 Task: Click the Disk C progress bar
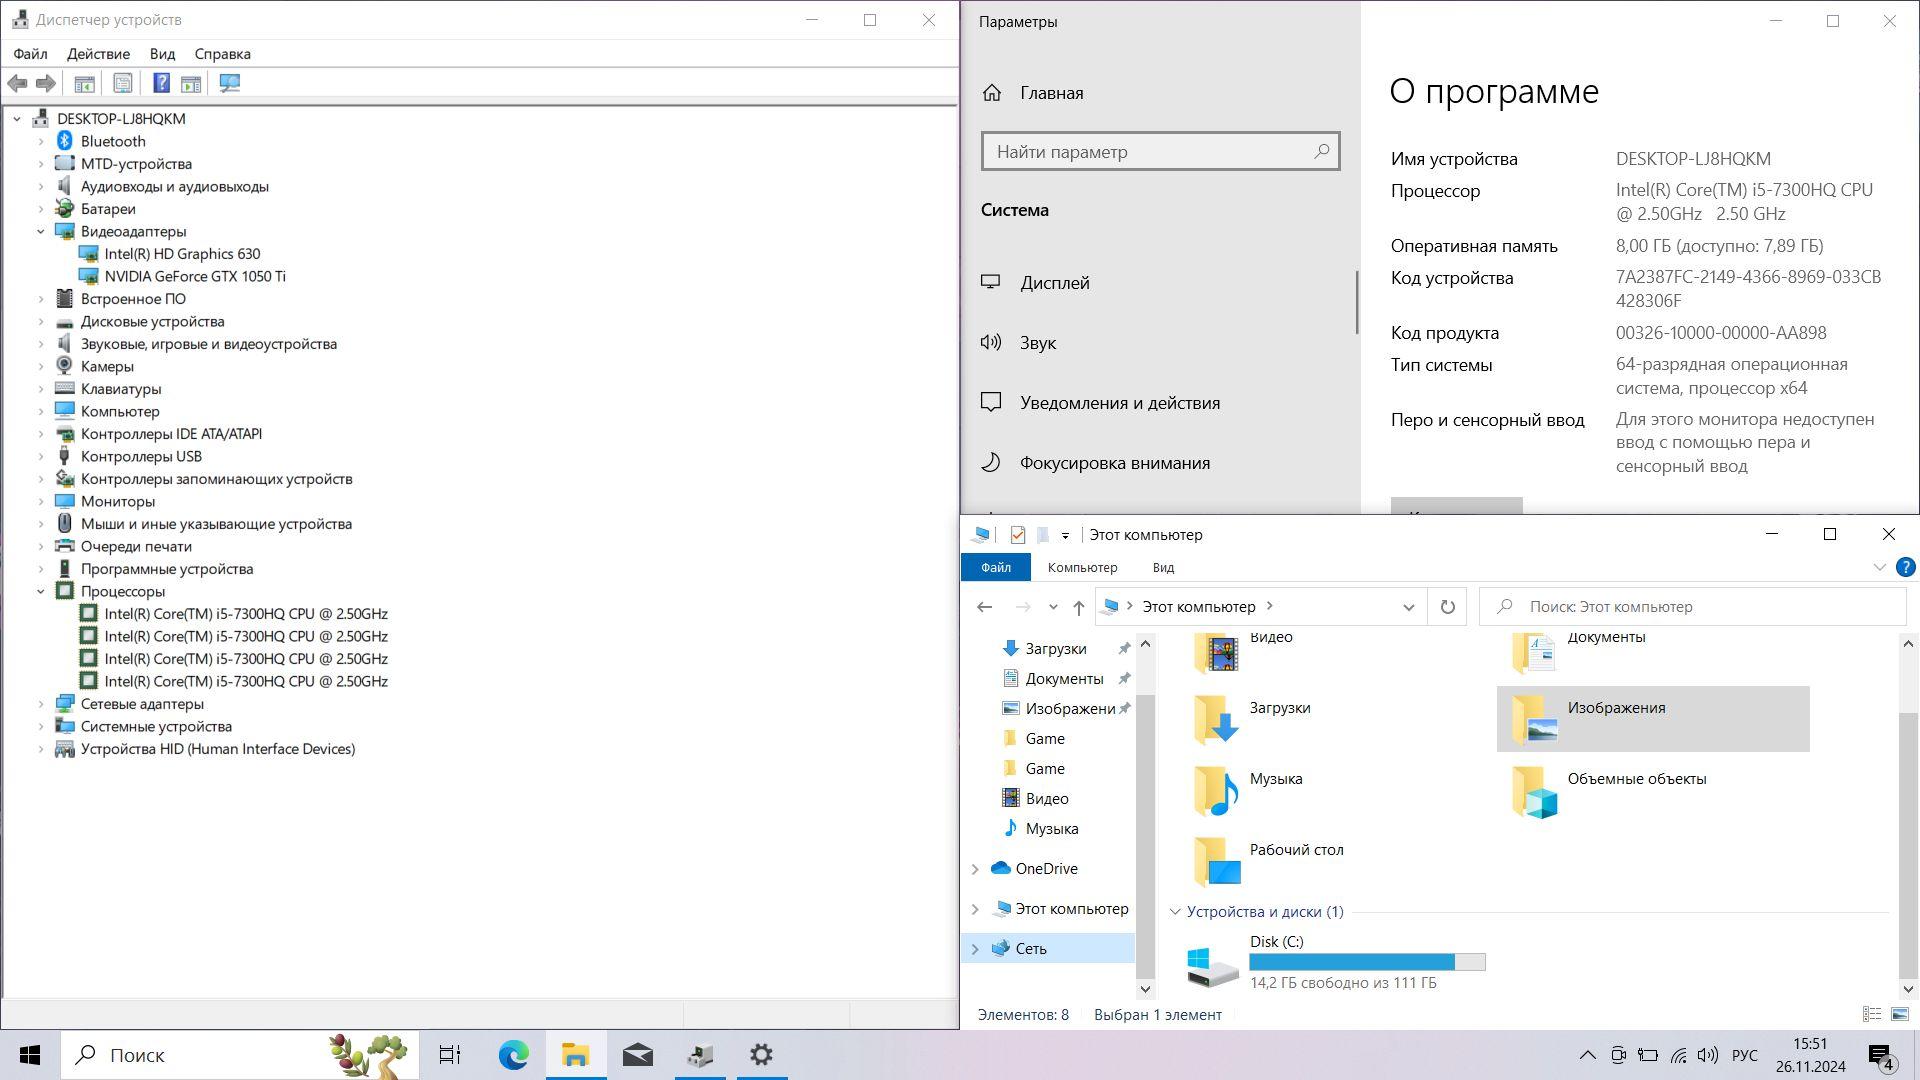tap(1367, 961)
